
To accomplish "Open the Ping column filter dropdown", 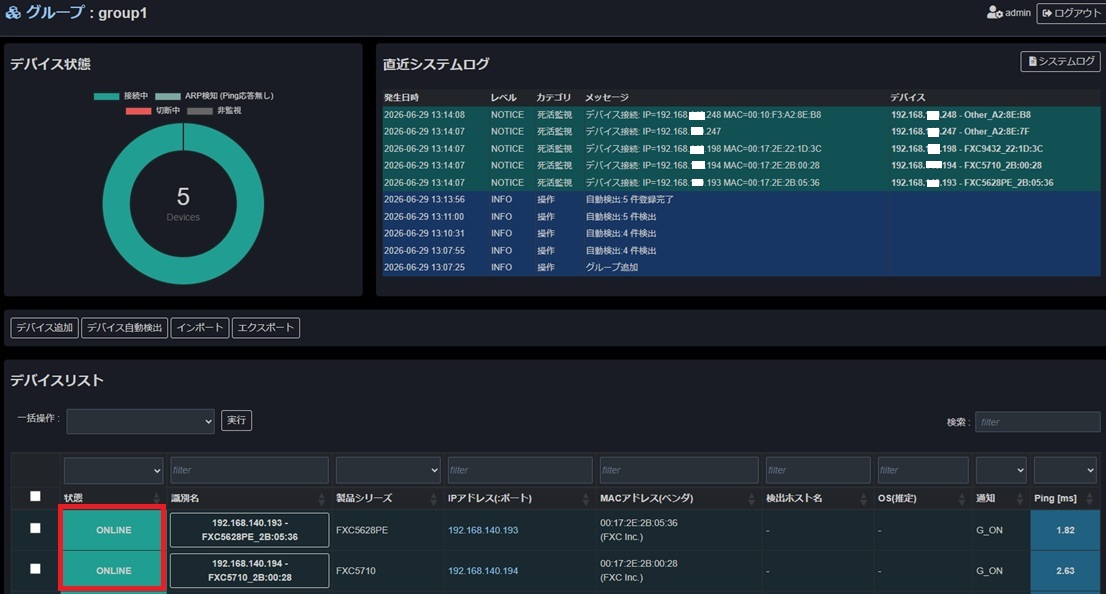I will 1065,470.
